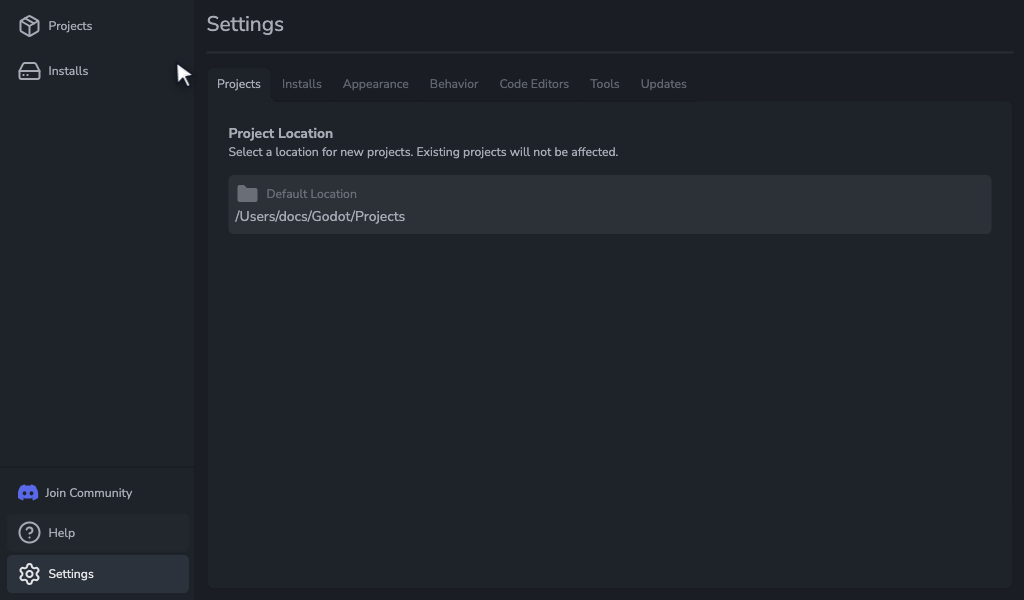Click the Settings gear icon
Viewport: 1024px width, 600px height.
29,574
